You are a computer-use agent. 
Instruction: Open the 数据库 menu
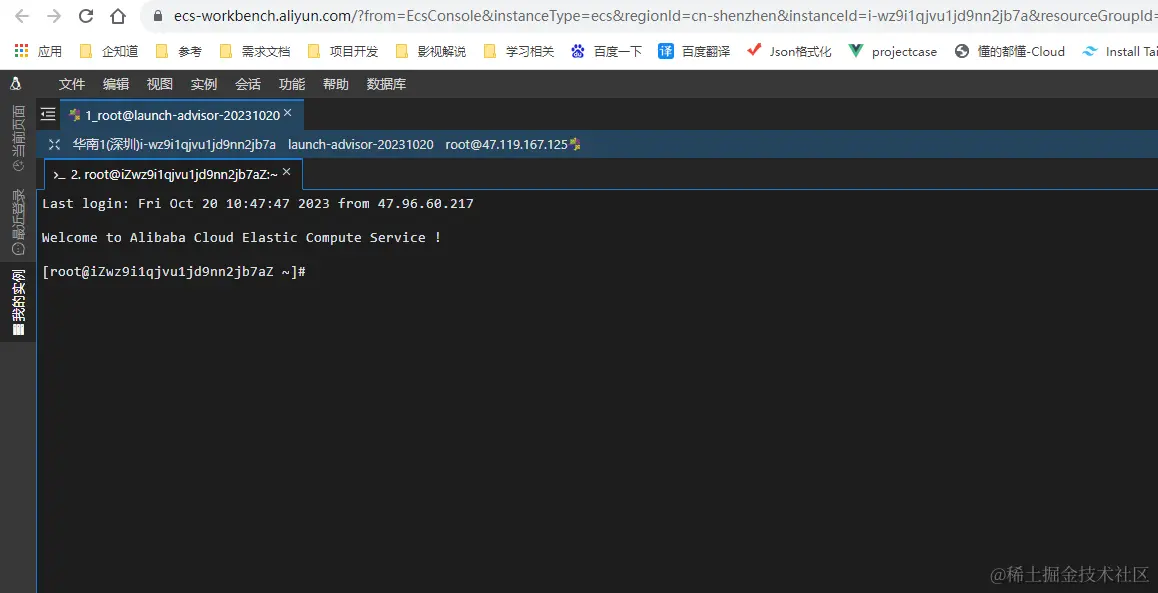coord(386,84)
